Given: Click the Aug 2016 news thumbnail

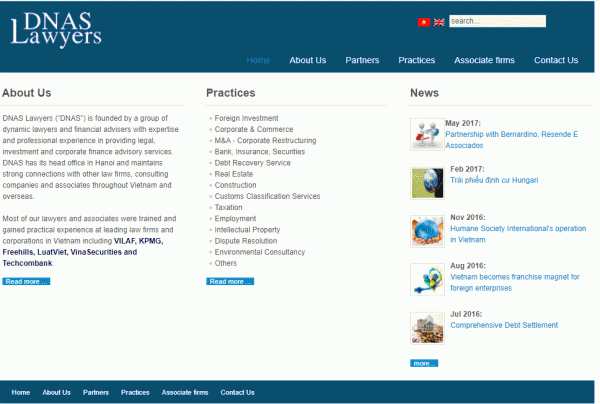Looking at the screenshot, I should coord(427,280).
